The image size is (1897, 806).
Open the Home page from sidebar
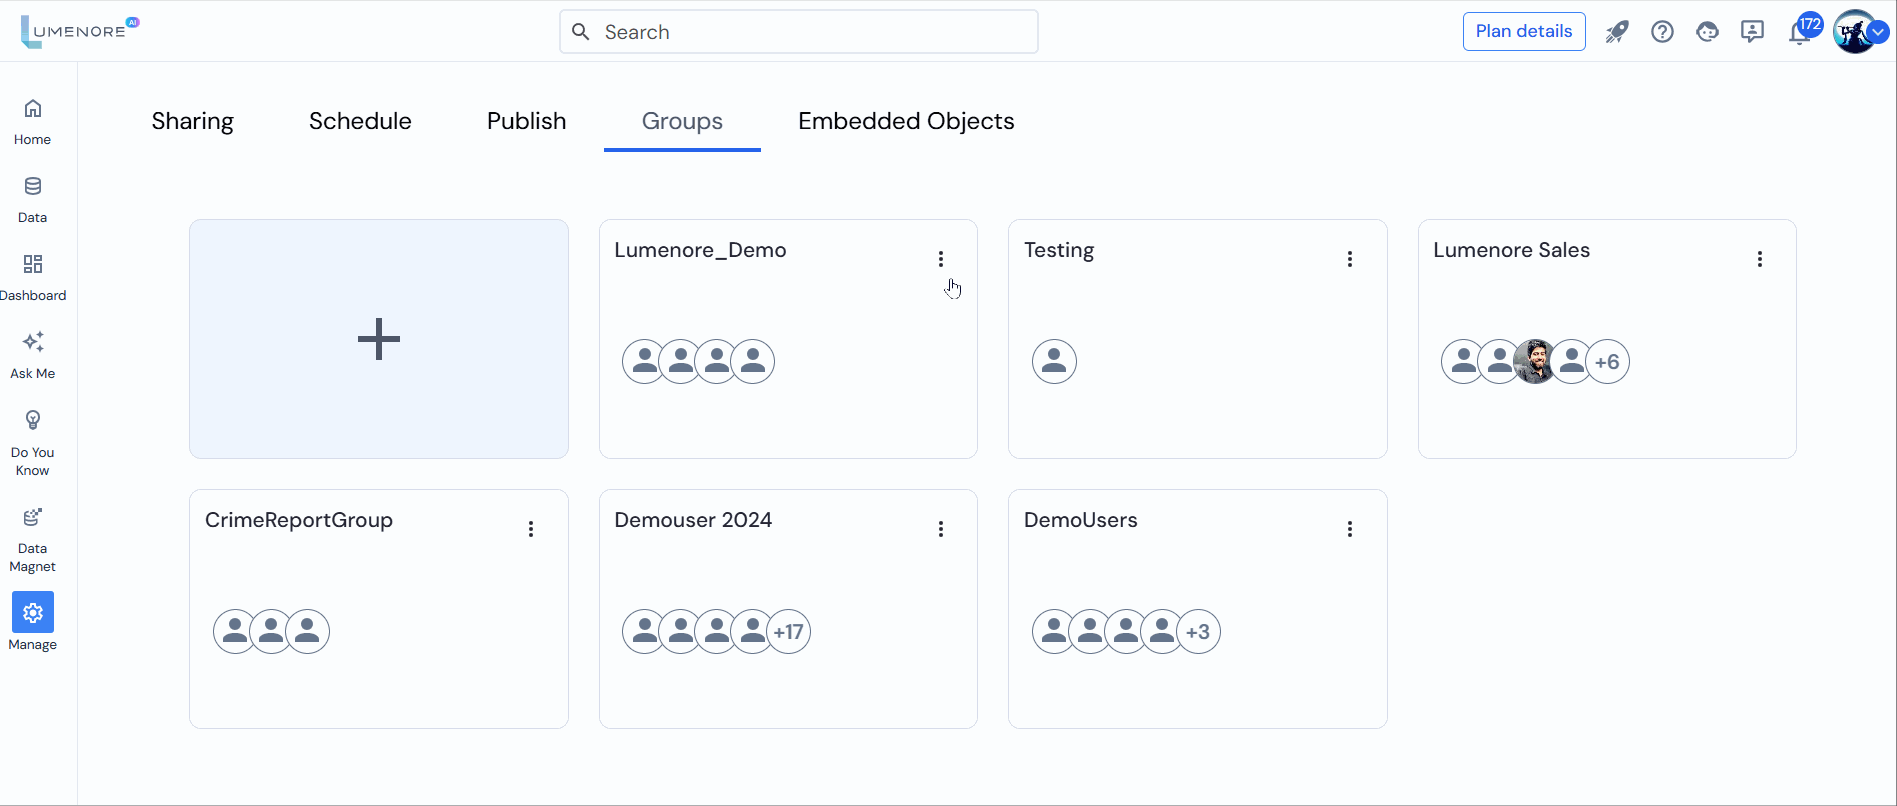[x=32, y=121]
